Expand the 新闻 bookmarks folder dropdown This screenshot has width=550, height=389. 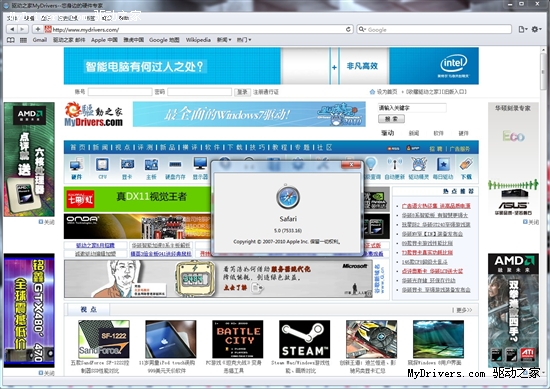(224, 40)
